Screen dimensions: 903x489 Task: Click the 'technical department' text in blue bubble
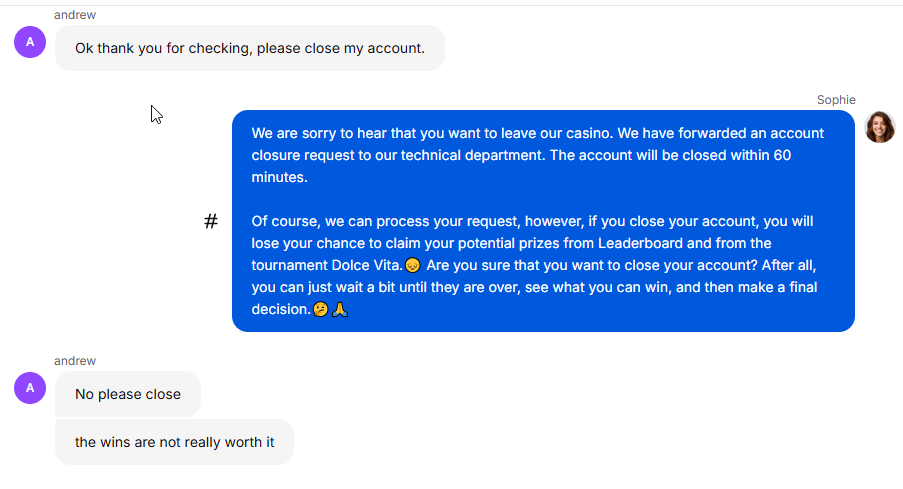click(x=472, y=156)
